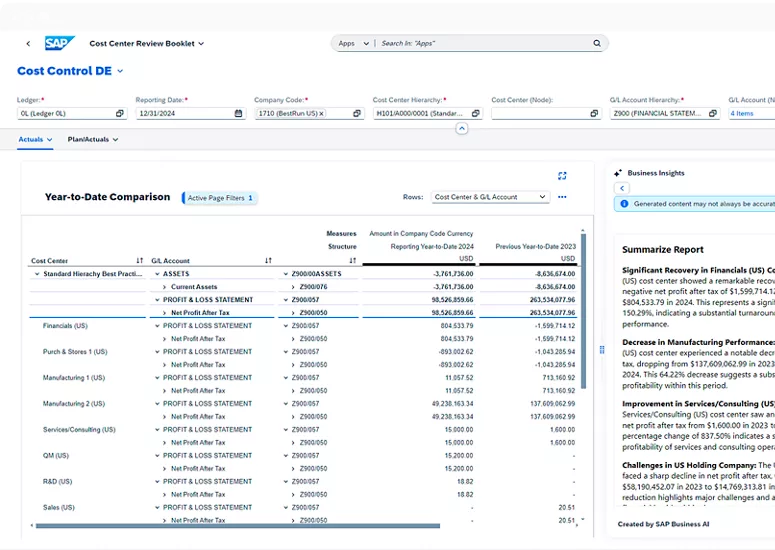Image resolution: width=775 pixels, height=550 pixels.
Task: Open value help for Ledger field
Action: (119, 114)
